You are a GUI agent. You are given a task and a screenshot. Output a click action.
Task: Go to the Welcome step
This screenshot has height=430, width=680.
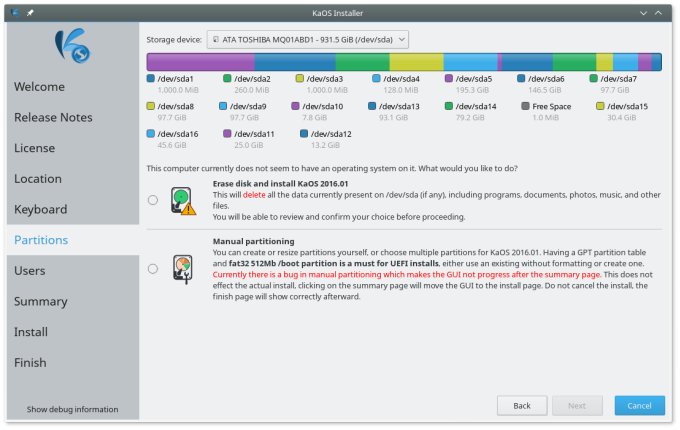[x=39, y=87]
